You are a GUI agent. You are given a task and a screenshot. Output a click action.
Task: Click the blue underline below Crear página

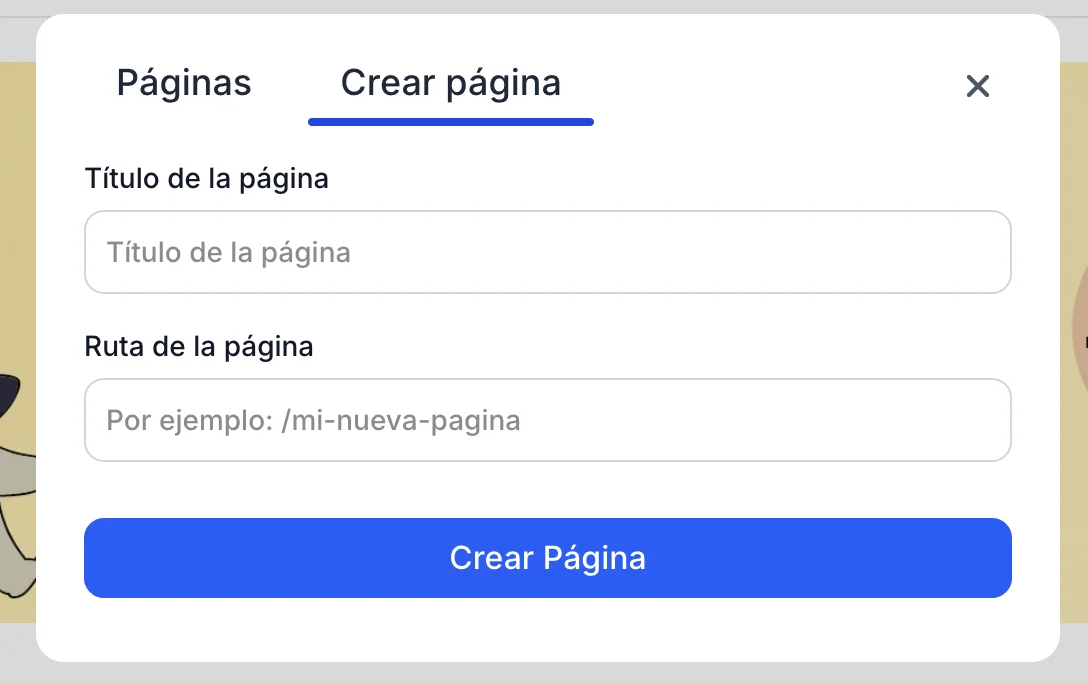pyautogui.click(x=450, y=122)
